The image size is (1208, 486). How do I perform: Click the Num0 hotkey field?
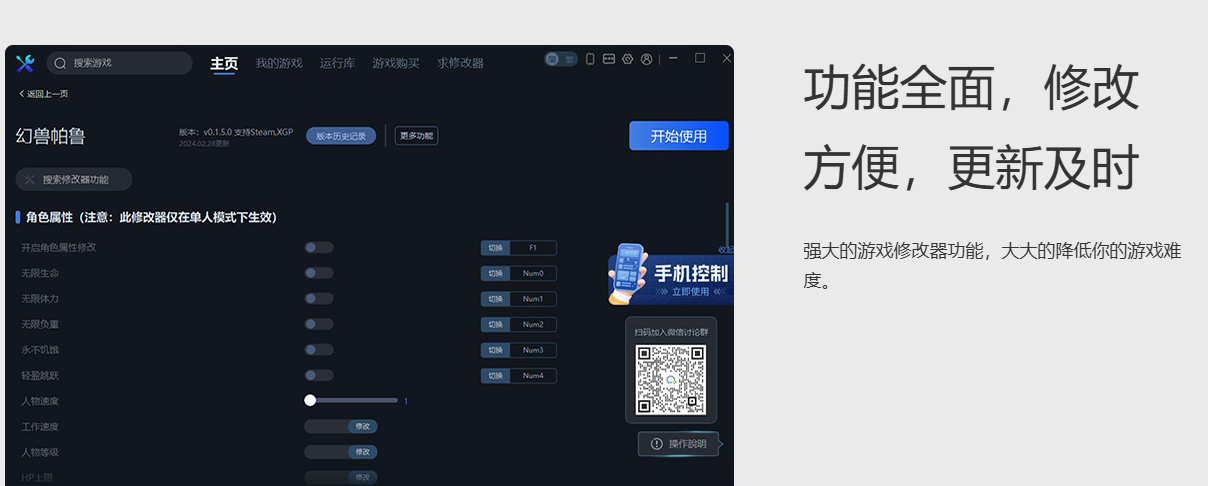pos(533,273)
